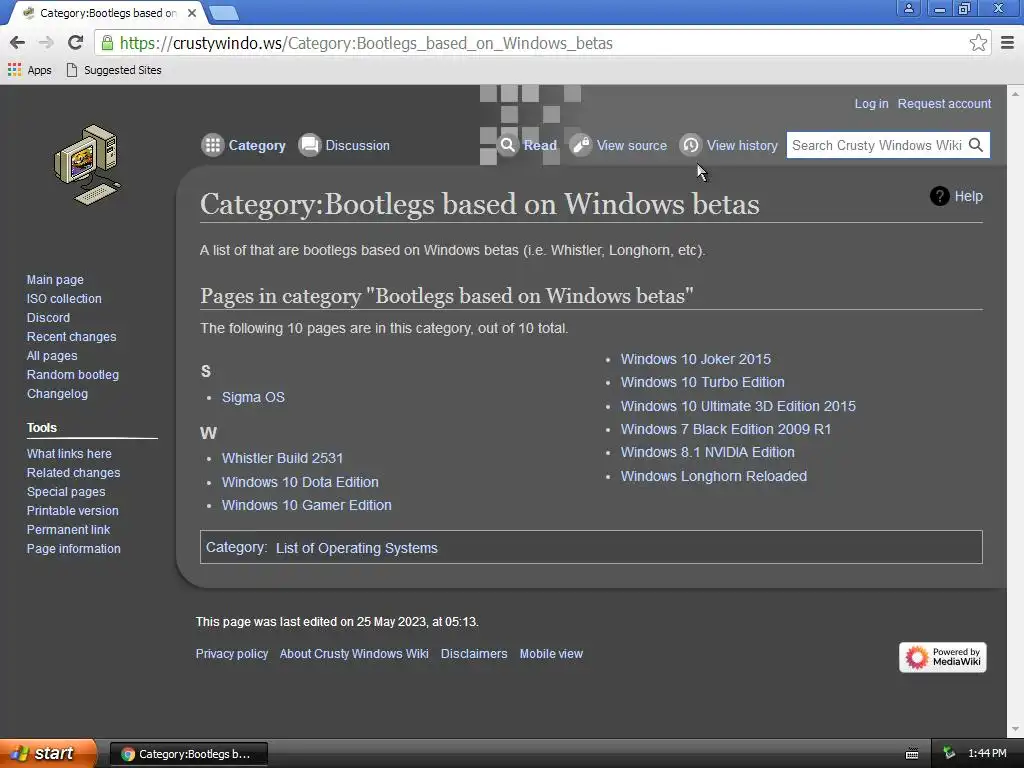View Recent changes
Screen dimensions: 1024x768
tap(71, 336)
